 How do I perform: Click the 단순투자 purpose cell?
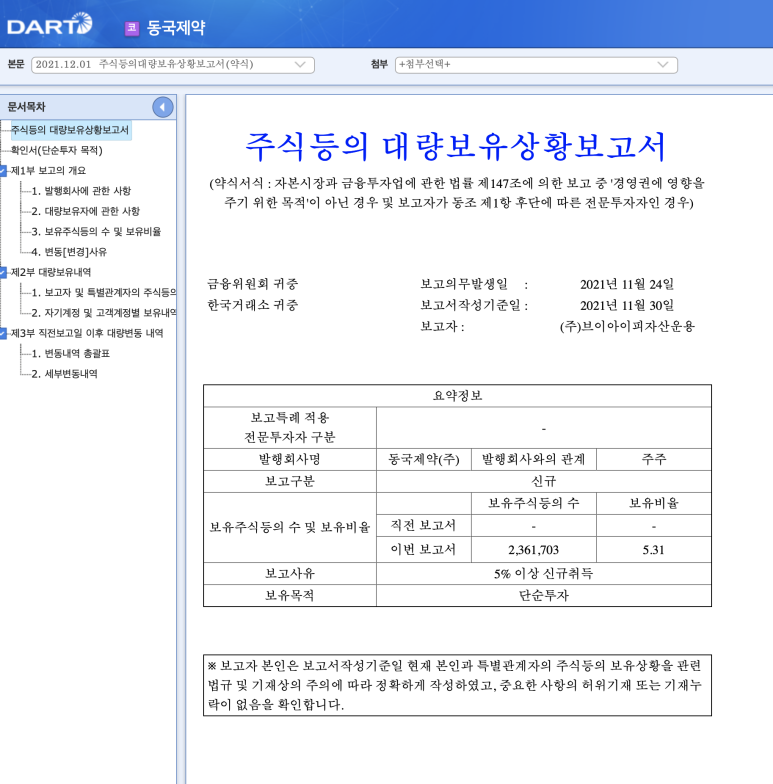pyautogui.click(x=544, y=596)
